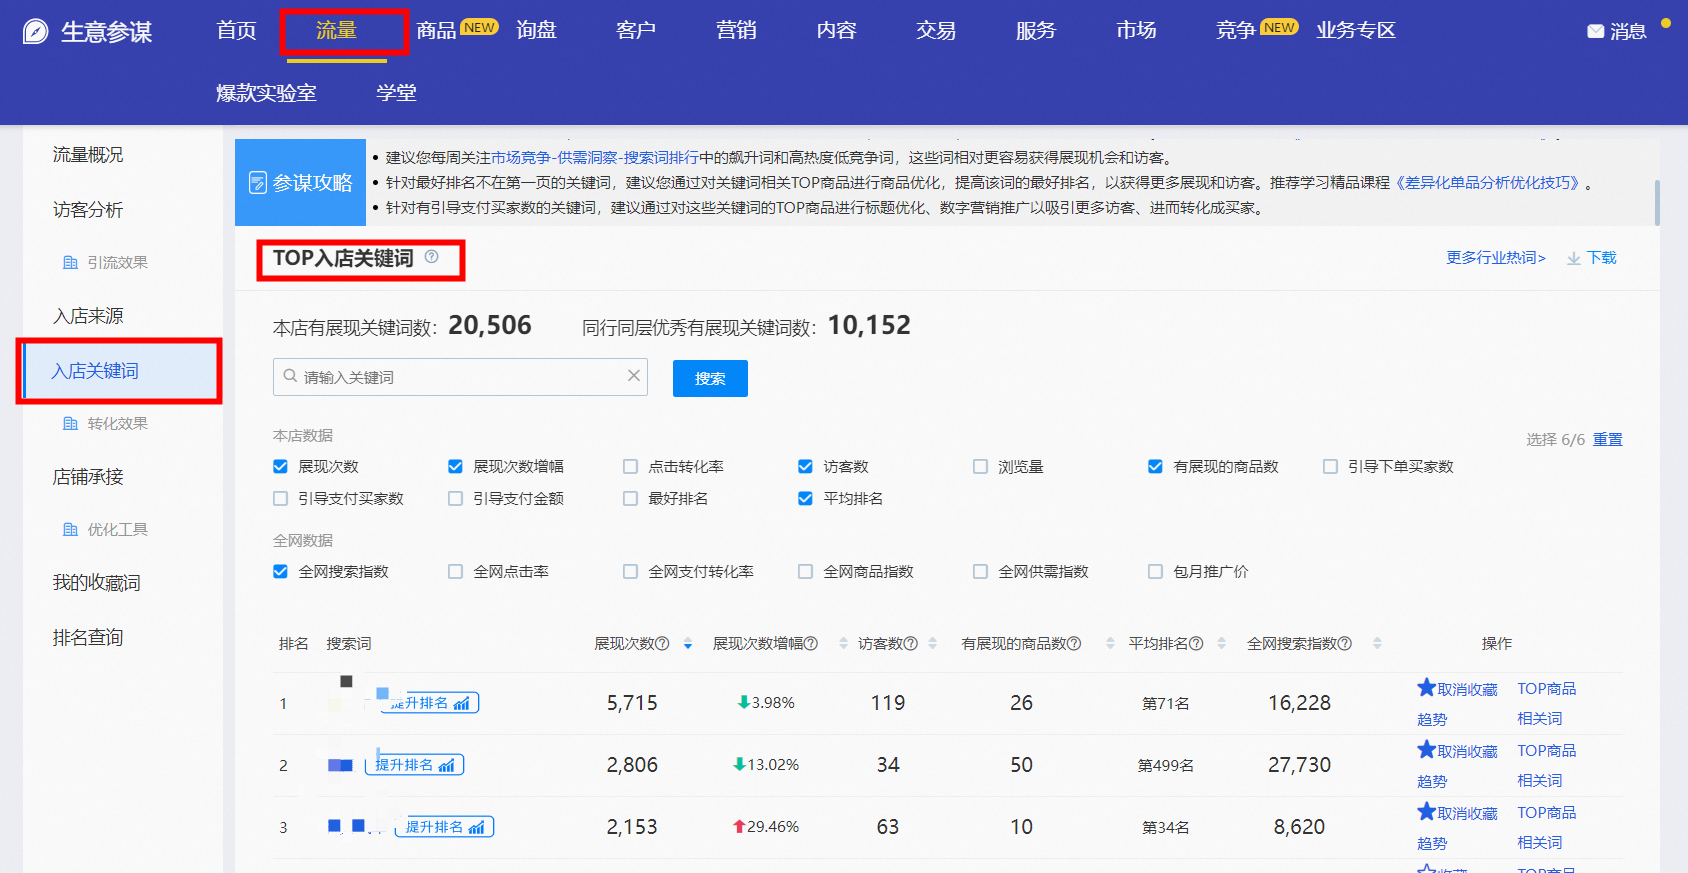Screen dimensions: 1688x873
Task: Click 提升排名 chart badge in row 1
Action: [x=431, y=703]
